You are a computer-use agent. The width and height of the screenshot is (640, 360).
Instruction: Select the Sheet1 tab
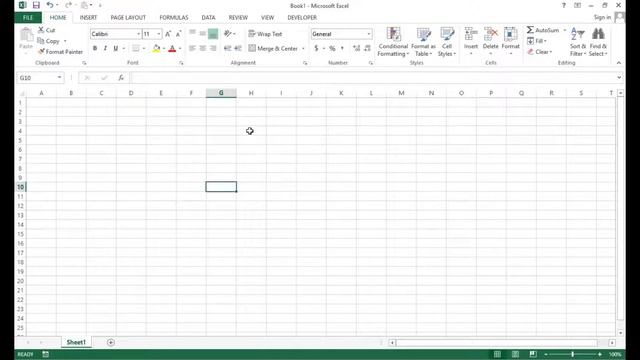tap(76, 342)
